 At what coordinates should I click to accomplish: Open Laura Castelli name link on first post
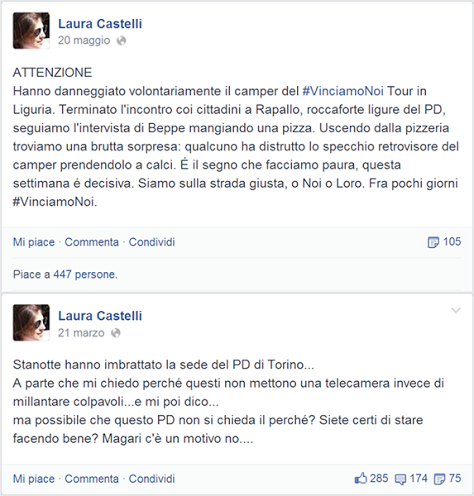pos(100,24)
